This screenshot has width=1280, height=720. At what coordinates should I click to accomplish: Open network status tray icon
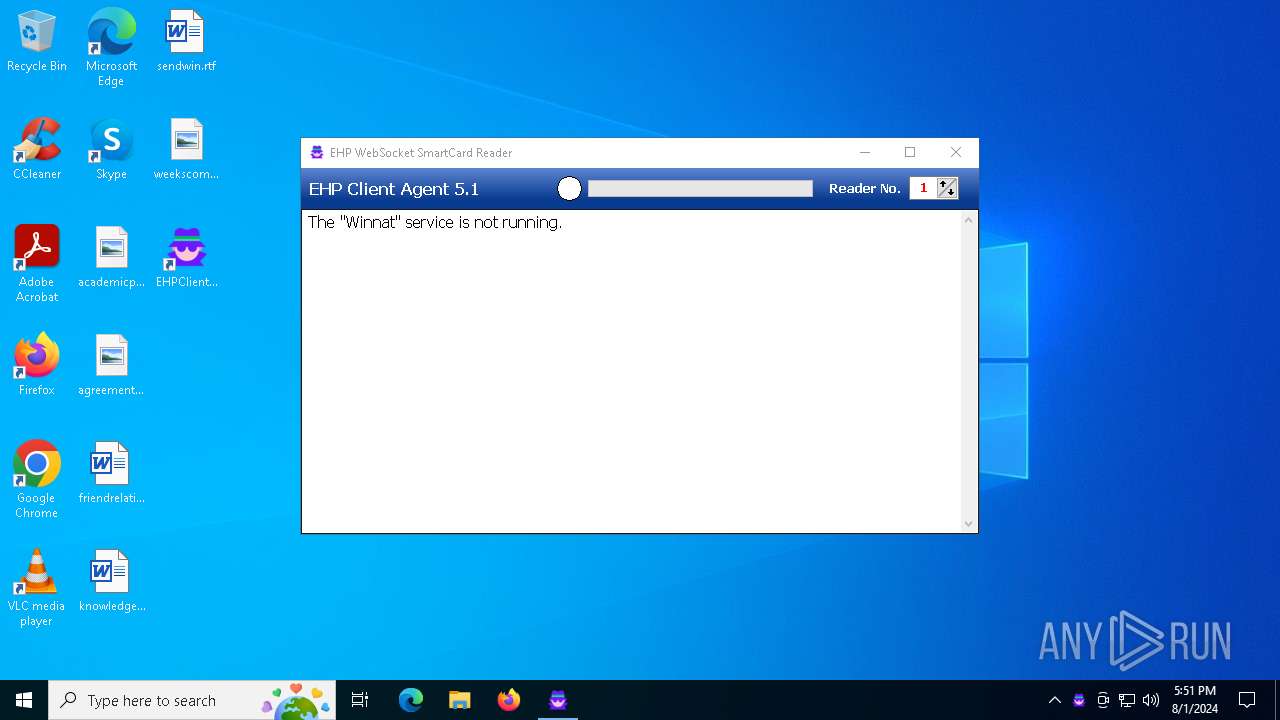click(x=1127, y=700)
